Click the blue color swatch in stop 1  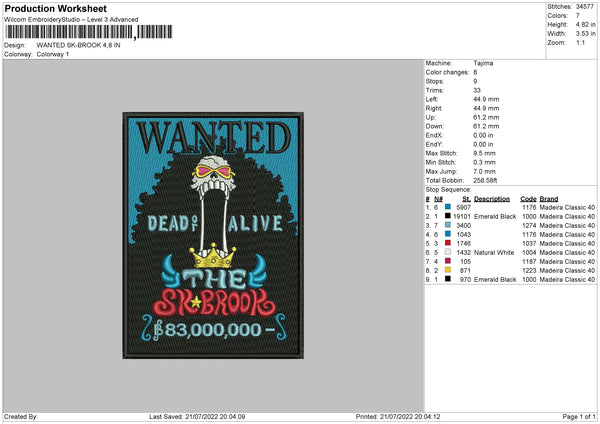pos(448,207)
